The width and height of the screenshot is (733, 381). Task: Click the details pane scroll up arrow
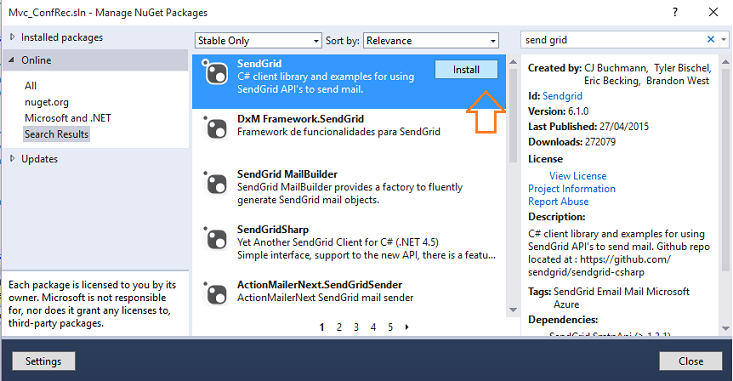[x=726, y=62]
